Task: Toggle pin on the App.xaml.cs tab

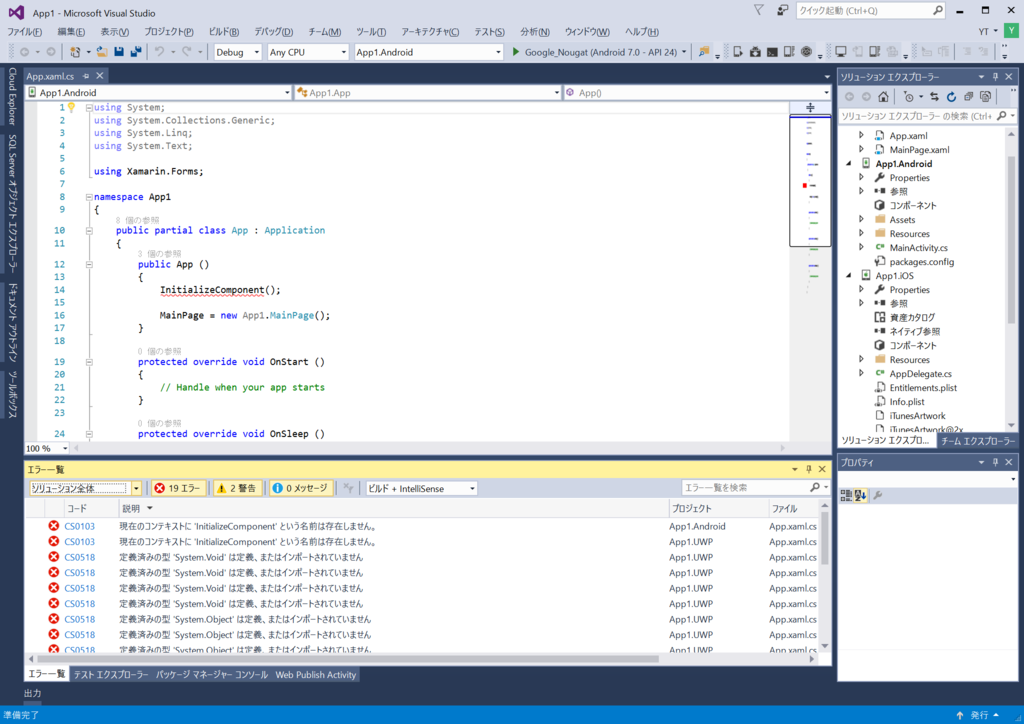Action: [x=86, y=76]
